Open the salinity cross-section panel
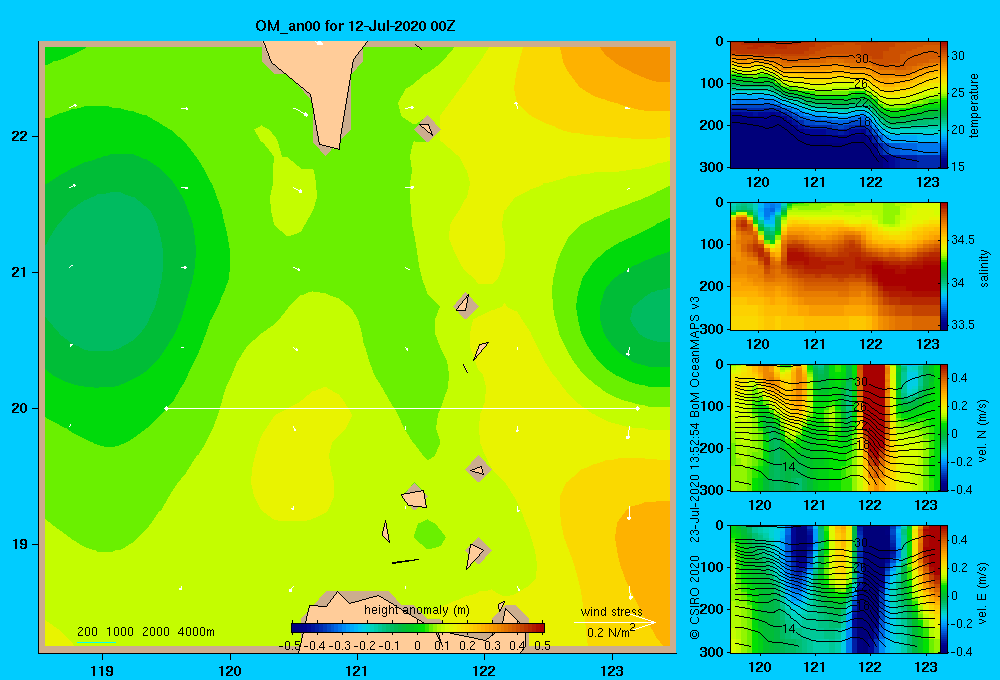Screen dimensions: 1000x680 point(835,266)
